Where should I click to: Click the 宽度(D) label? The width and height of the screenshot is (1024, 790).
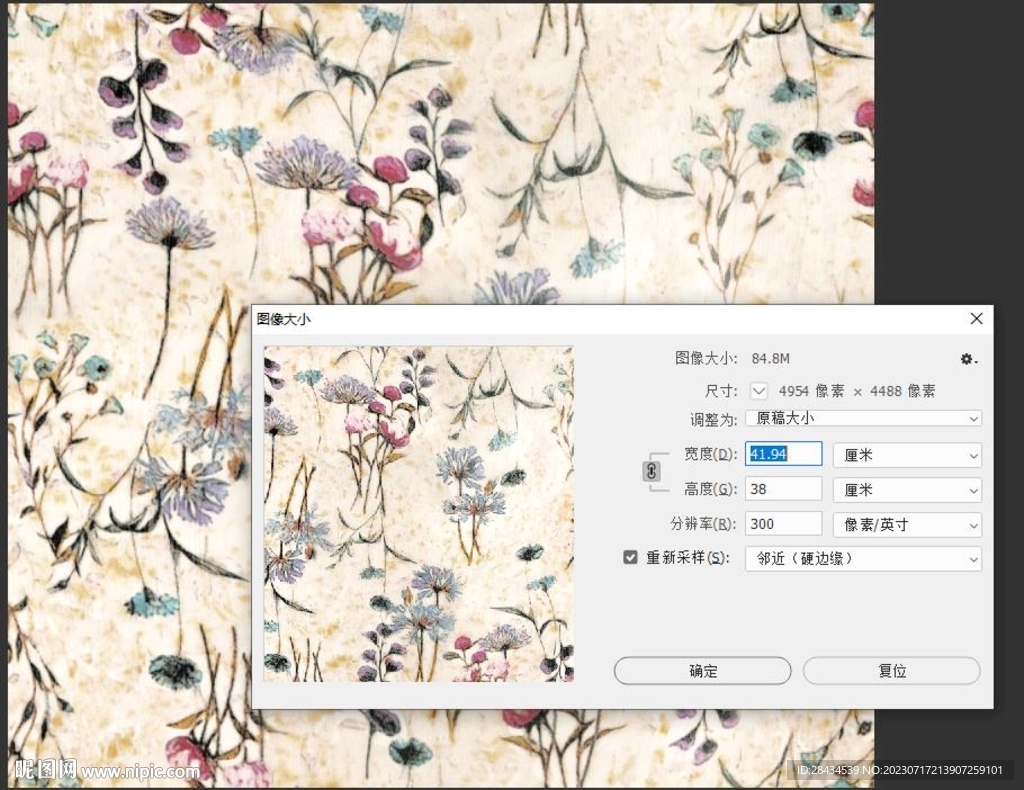(x=711, y=454)
